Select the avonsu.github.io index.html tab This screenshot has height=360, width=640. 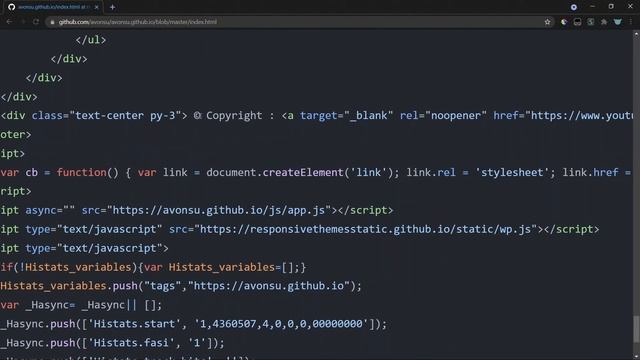pos(54,7)
